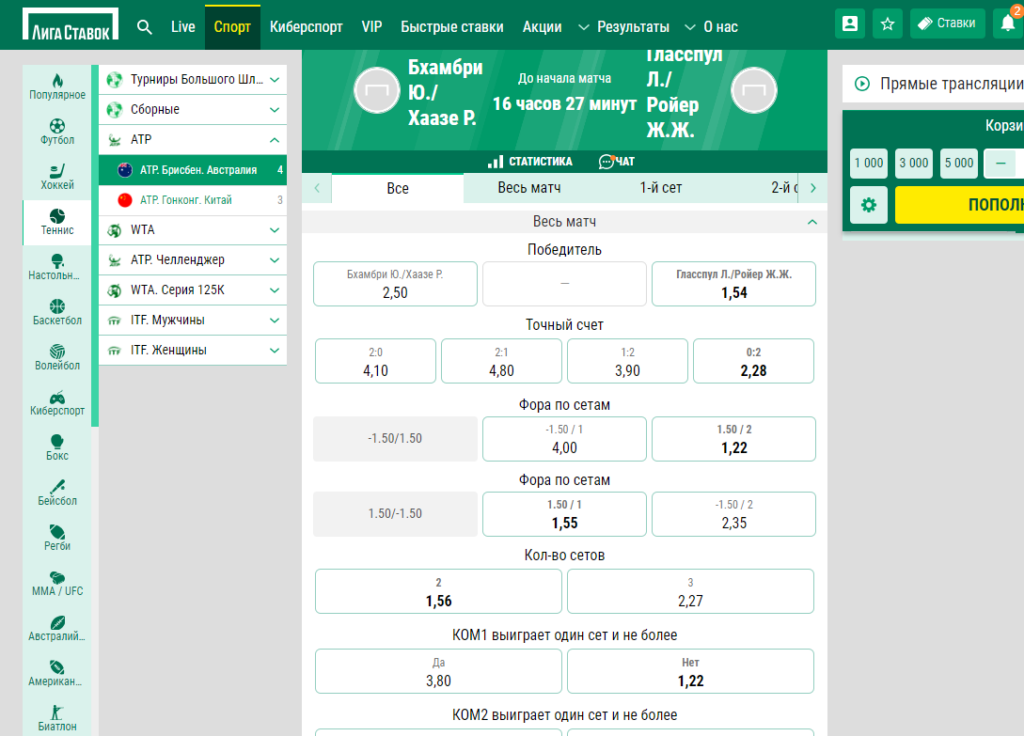Open favorites star icon in header

(887, 24)
